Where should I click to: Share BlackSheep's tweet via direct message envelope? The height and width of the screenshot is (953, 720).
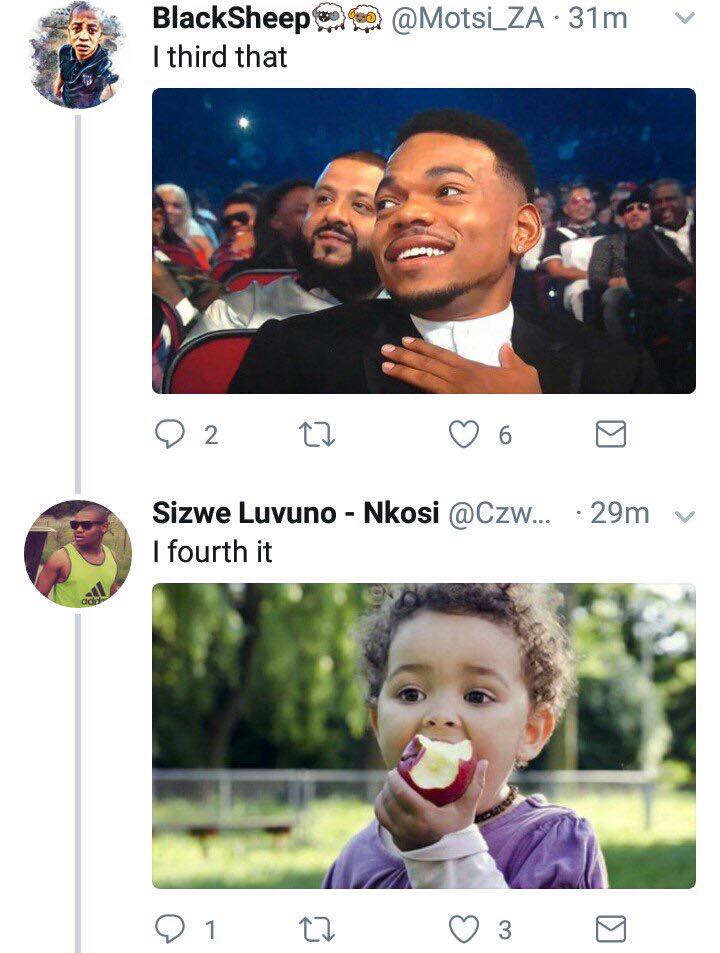click(610, 435)
